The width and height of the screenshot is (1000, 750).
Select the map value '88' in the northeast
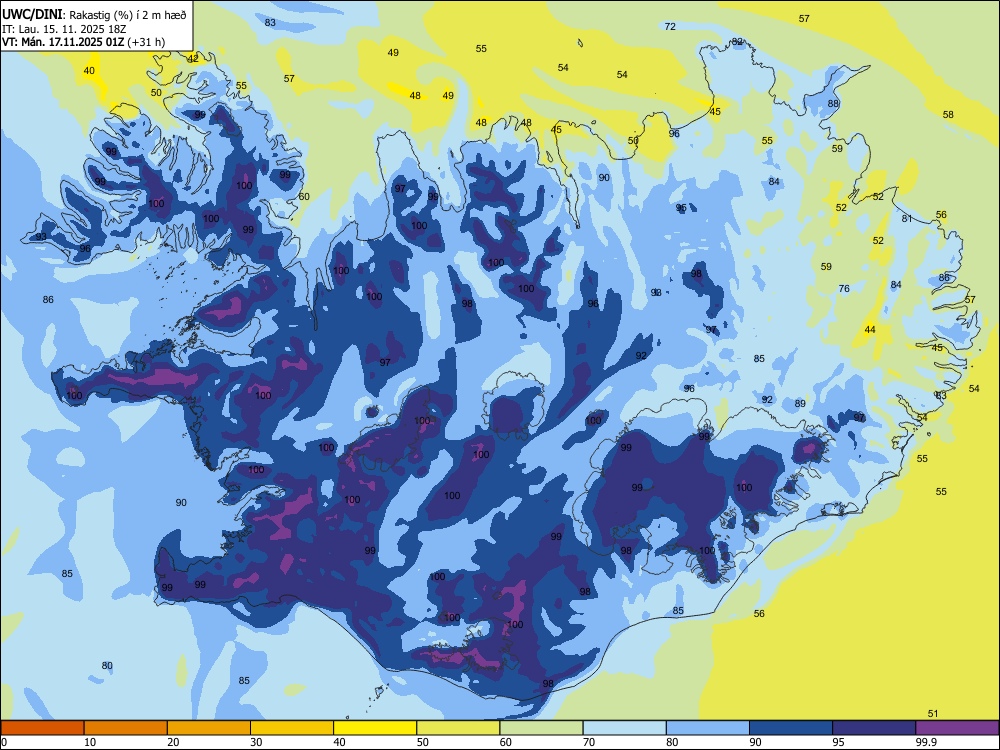point(833,103)
